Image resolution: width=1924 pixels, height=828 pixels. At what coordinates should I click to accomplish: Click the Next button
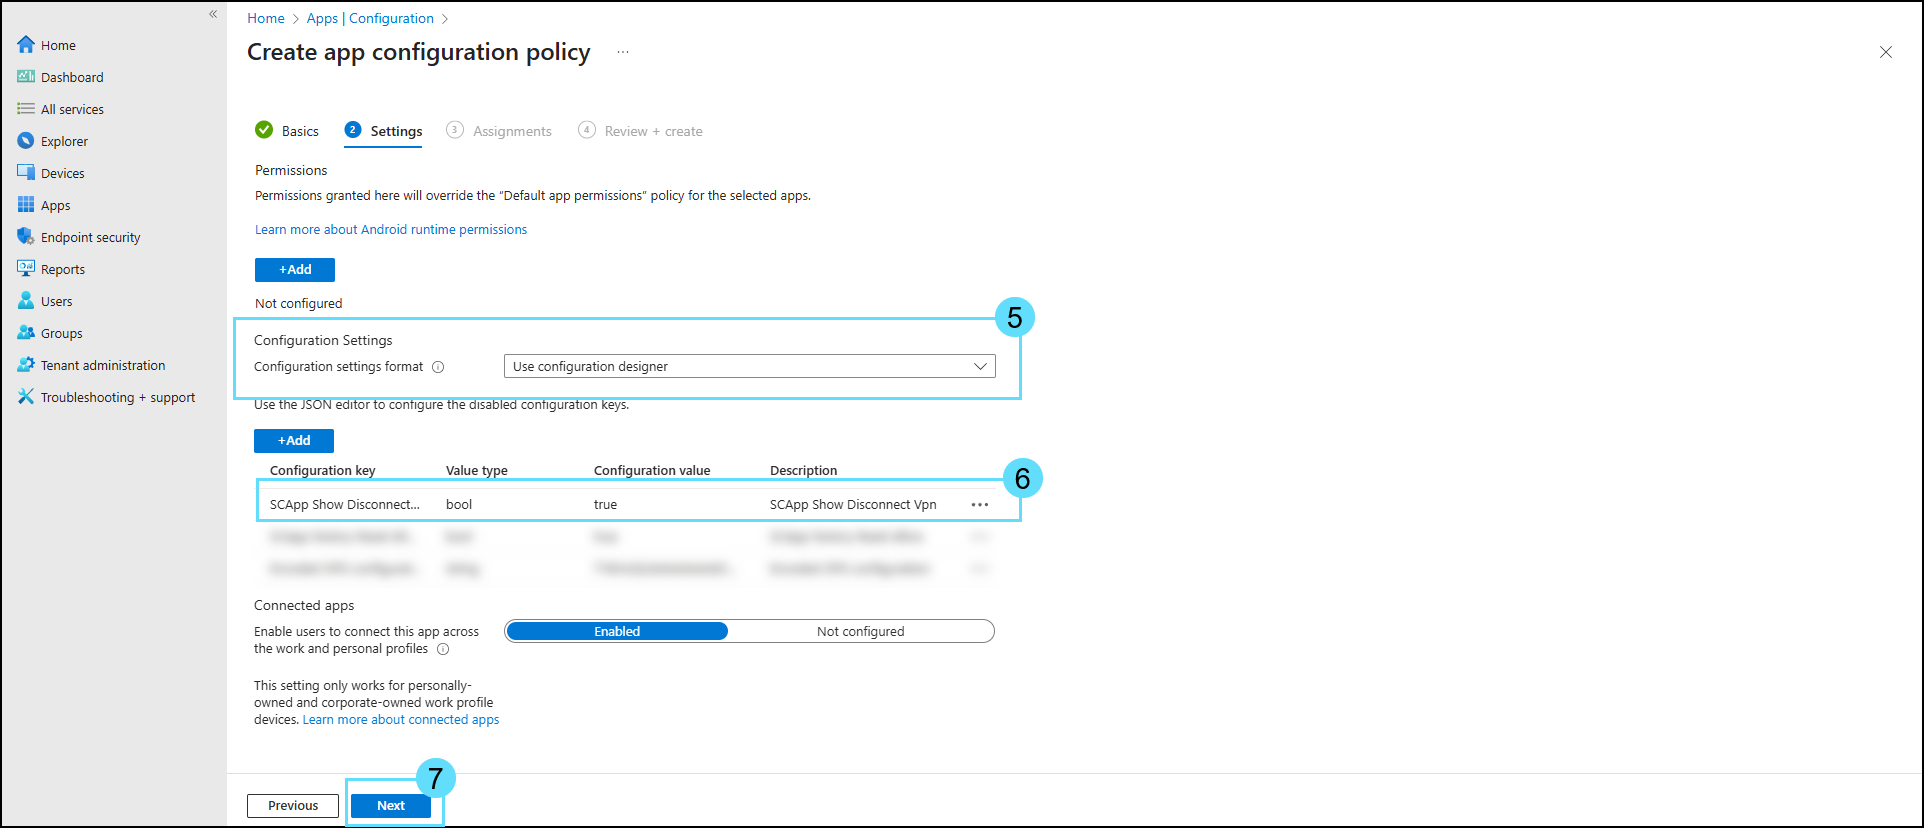391,806
